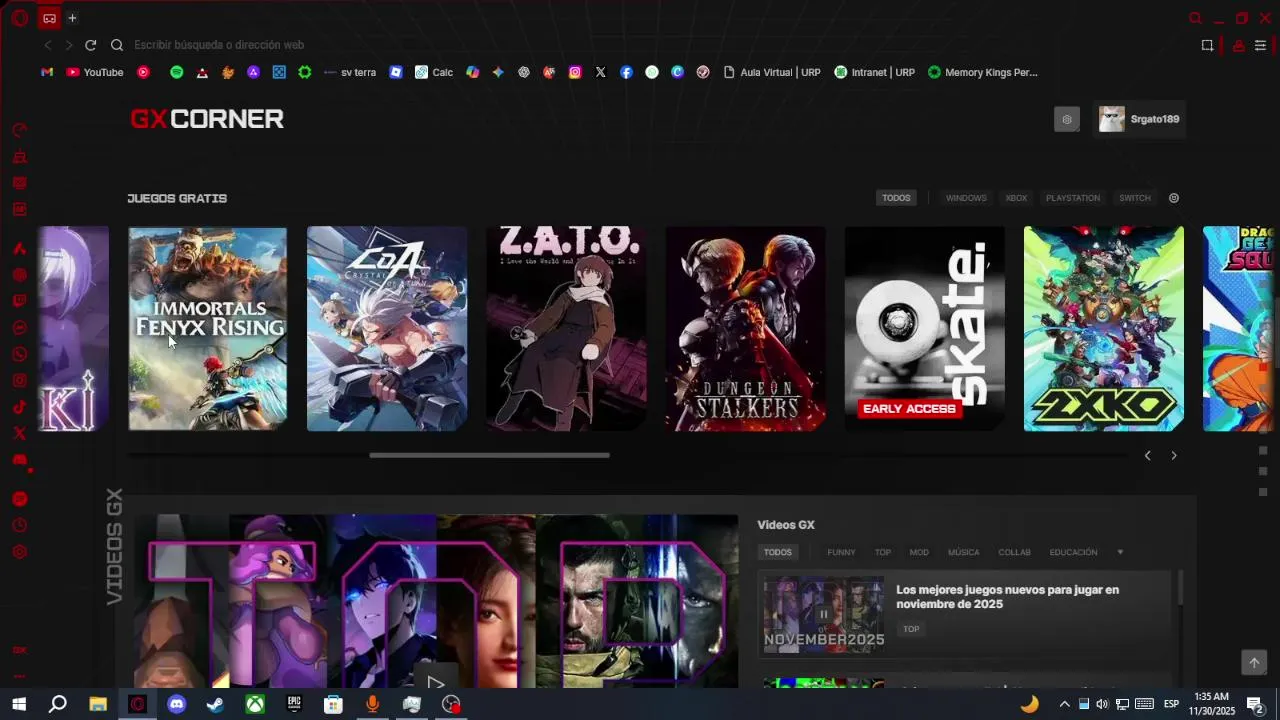Select the TODOS videos filter

tap(778, 552)
